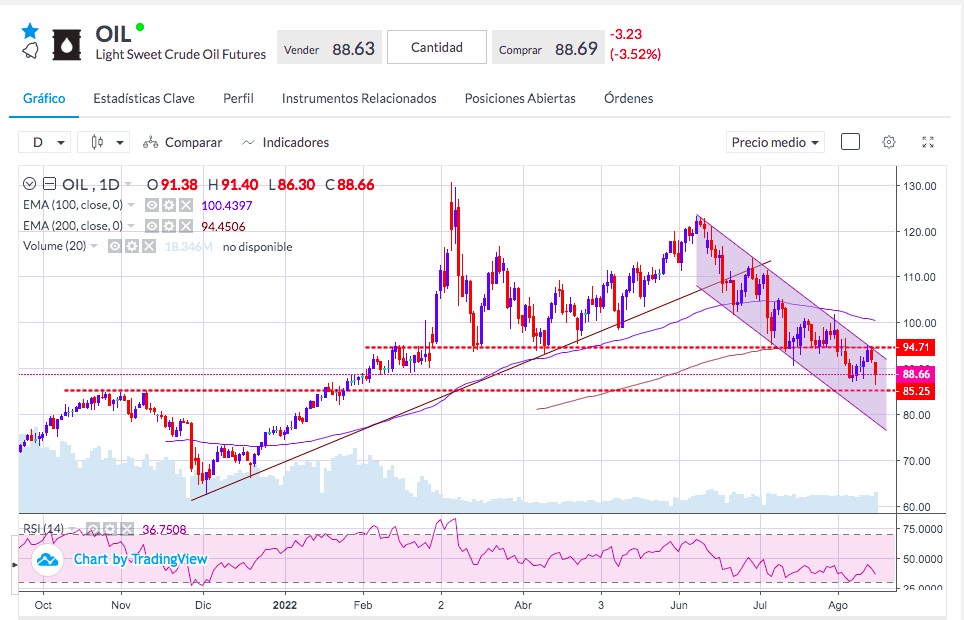964x620 pixels.
Task: Click the price alert bell icon
Action: pos(30,51)
